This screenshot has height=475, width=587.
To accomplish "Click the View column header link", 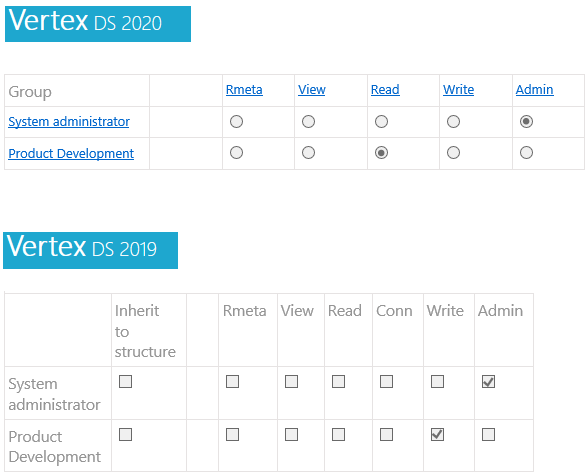I will (x=311, y=90).
